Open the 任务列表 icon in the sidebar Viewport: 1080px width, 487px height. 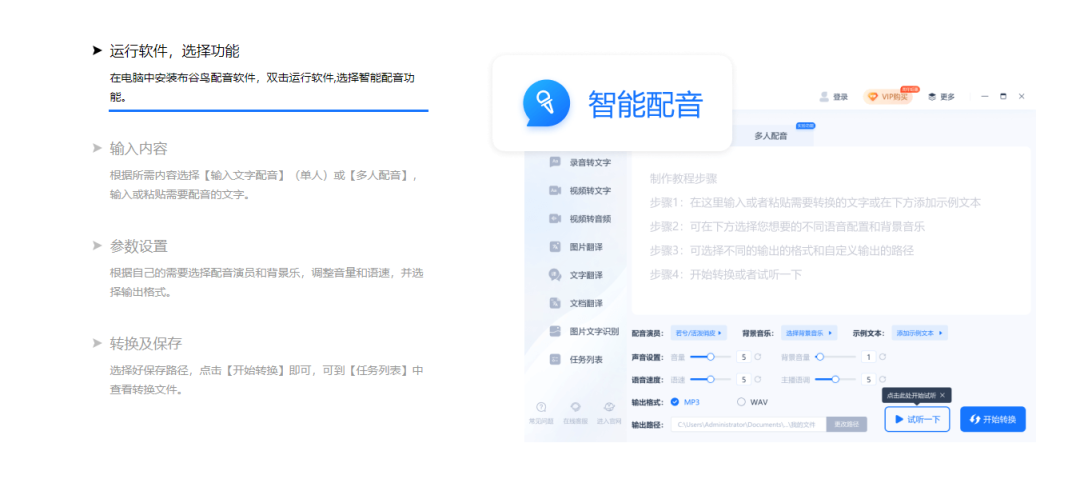pos(555,359)
